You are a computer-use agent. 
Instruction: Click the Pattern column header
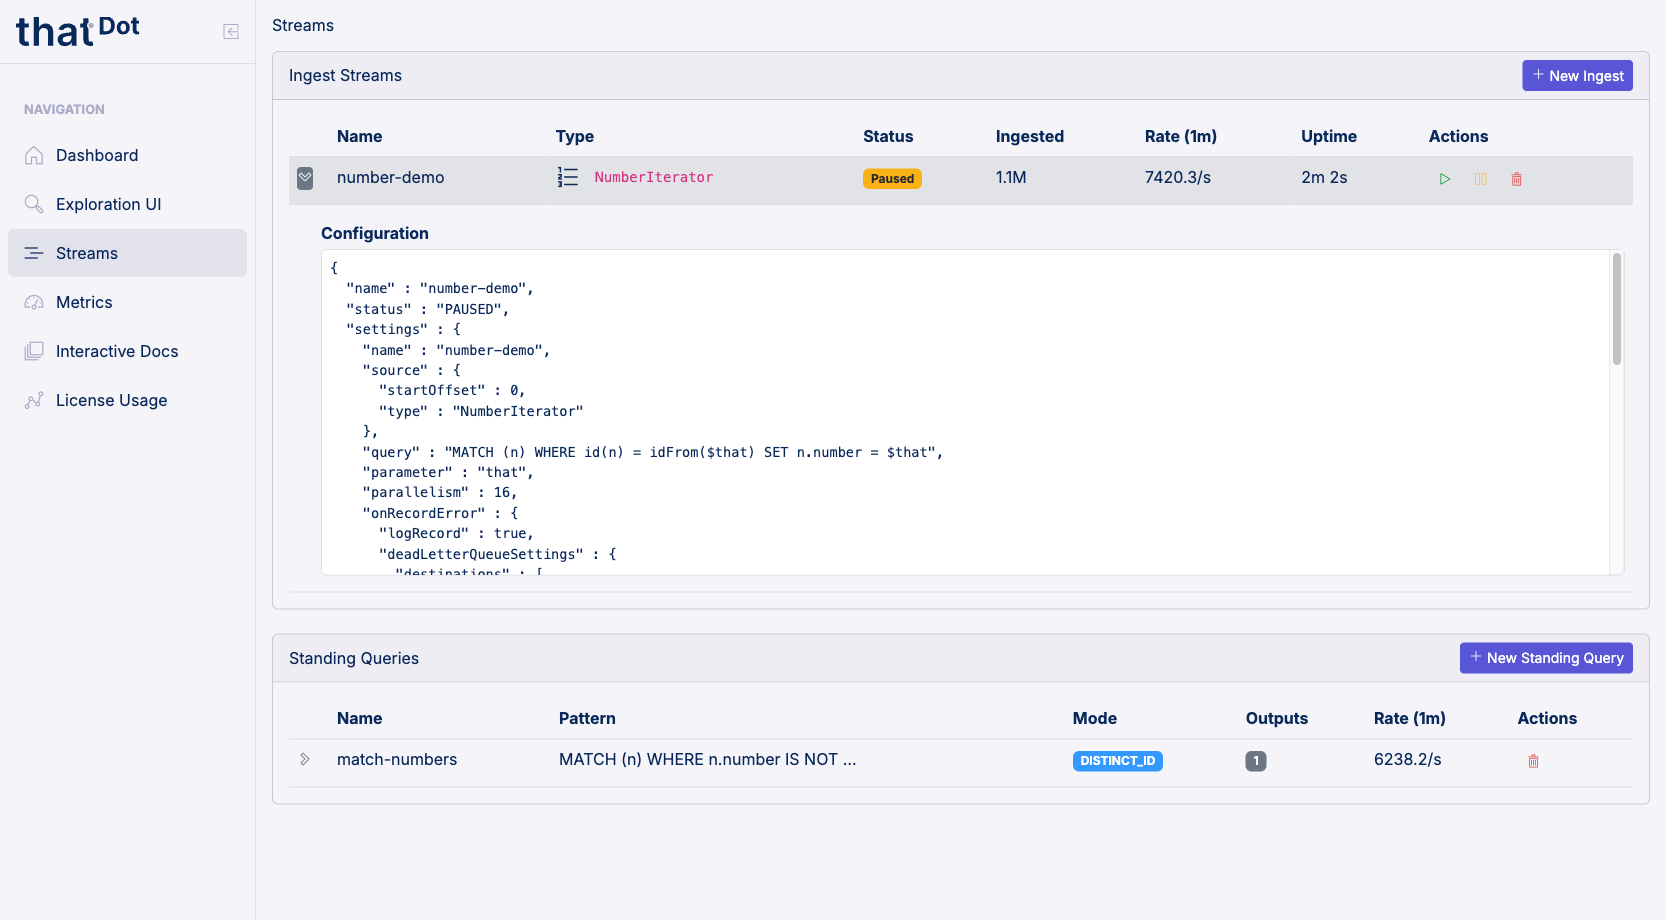click(x=587, y=718)
